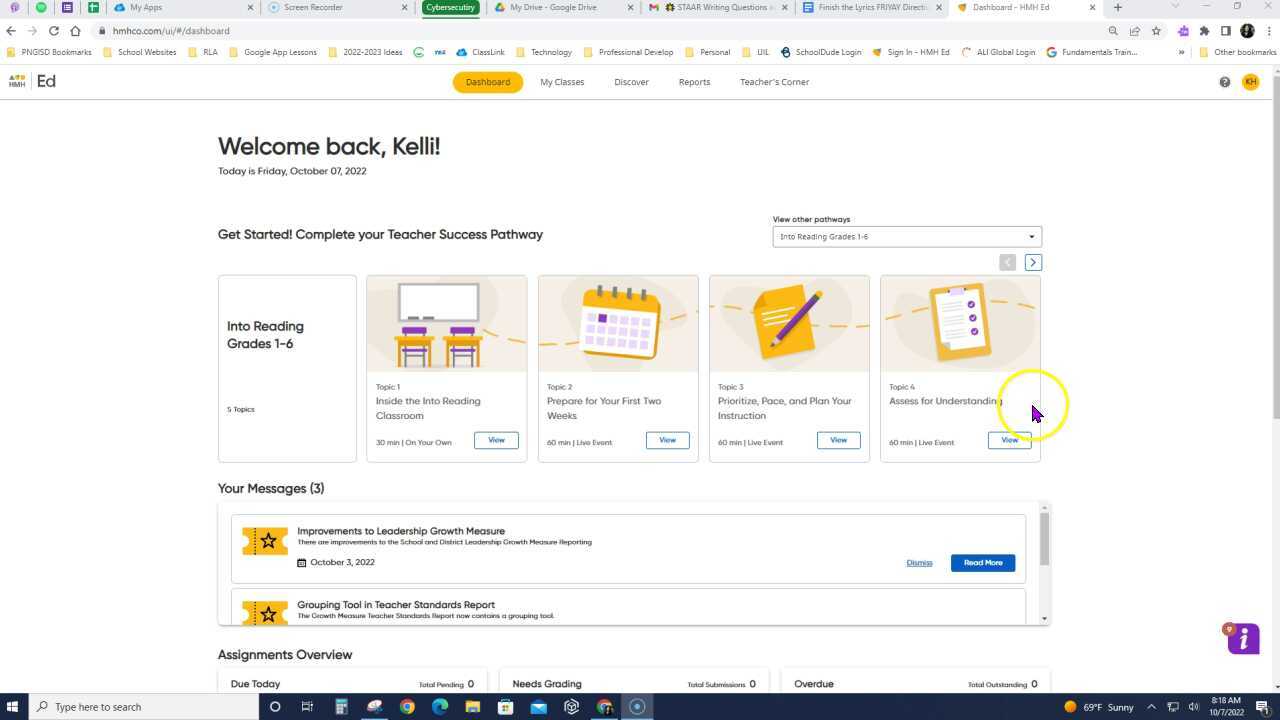Open the Into Reading Grades 1-6 pathways dropdown
Image resolution: width=1280 pixels, height=720 pixels.
905,236
